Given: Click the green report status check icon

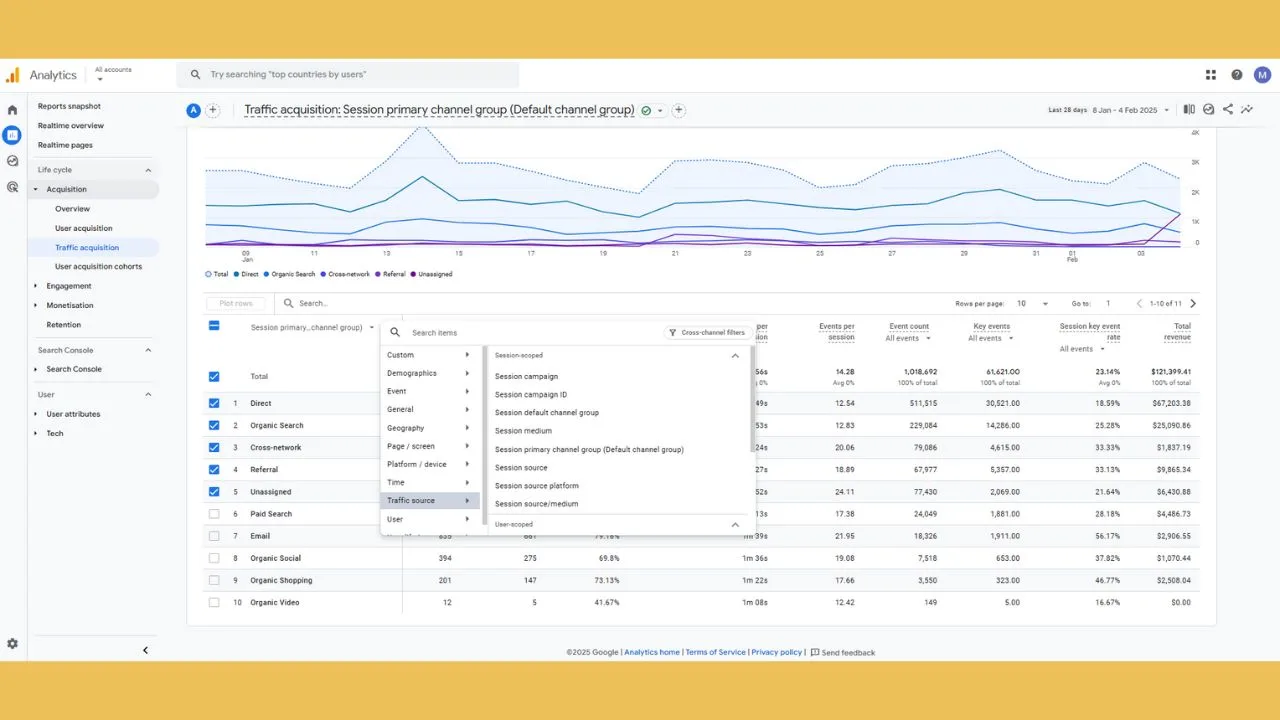Looking at the screenshot, I should coord(646,110).
